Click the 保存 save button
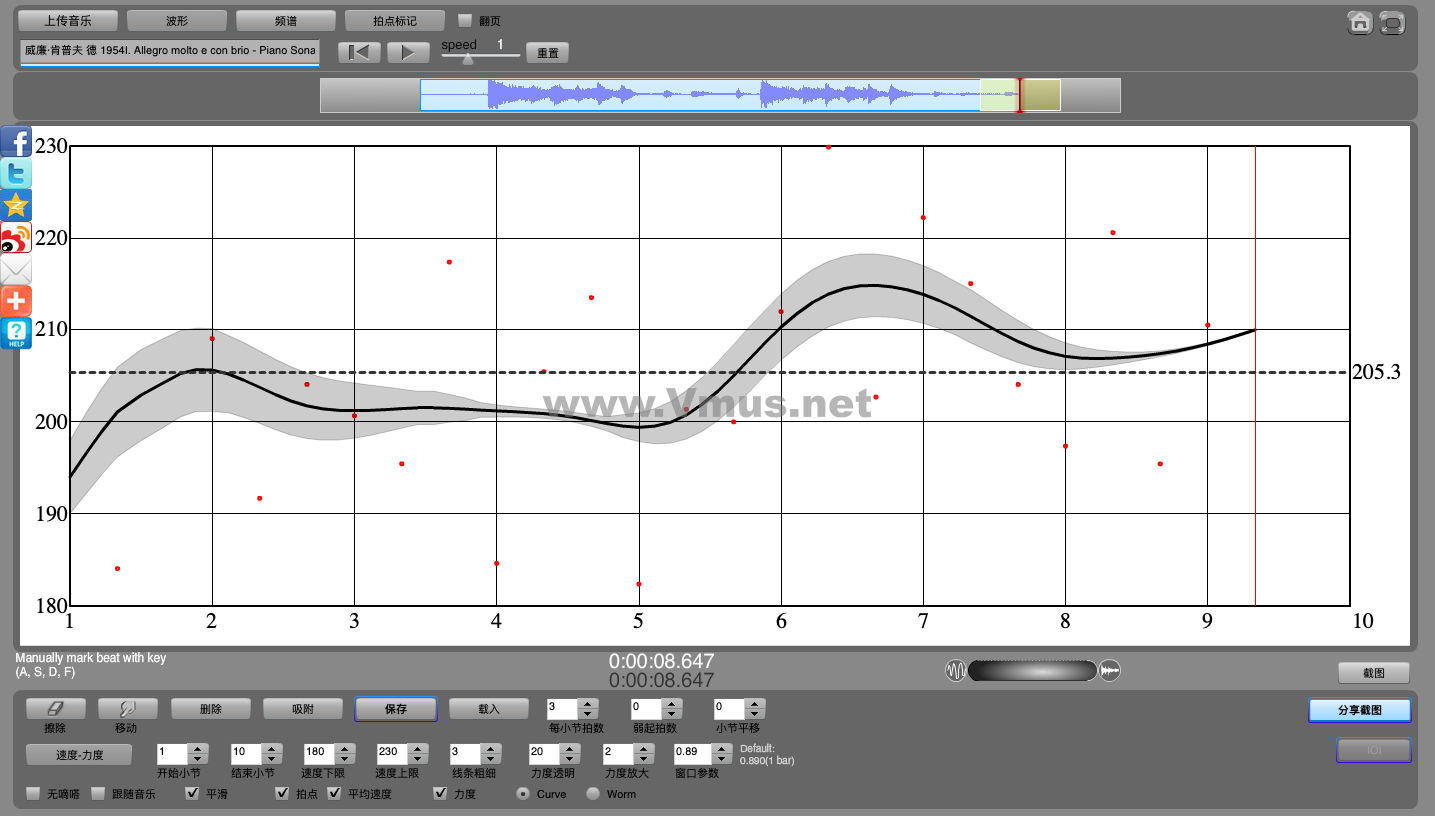Screen dimensions: 1435x816 pos(395,708)
